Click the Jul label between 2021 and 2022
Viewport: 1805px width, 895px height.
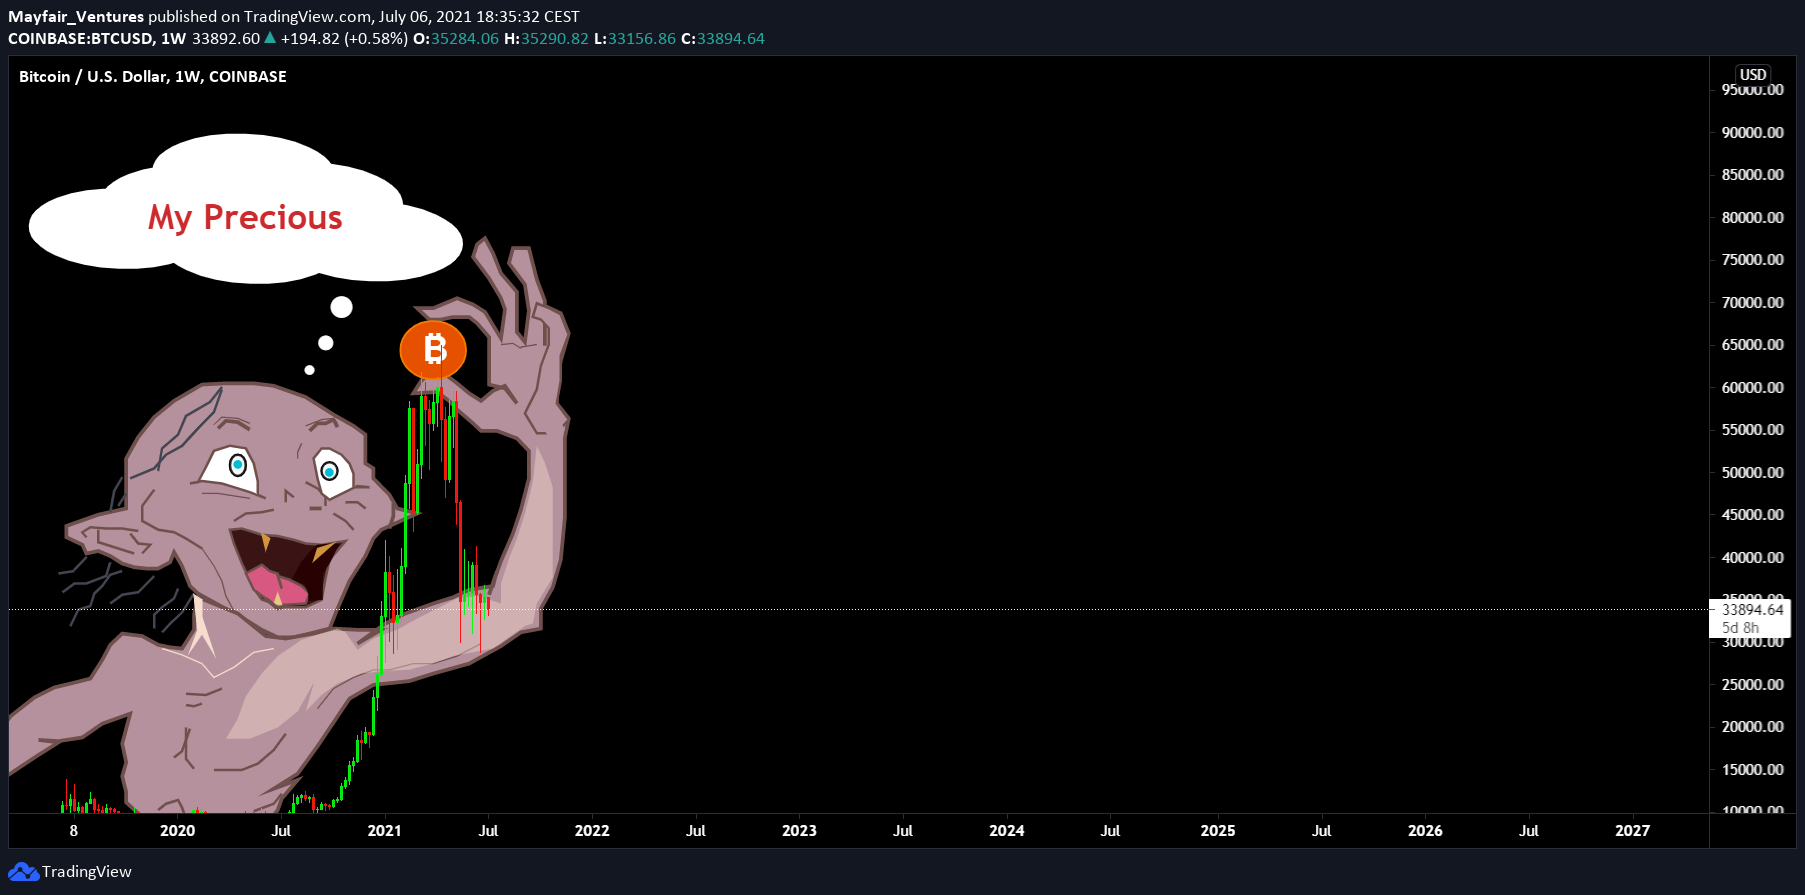point(488,830)
